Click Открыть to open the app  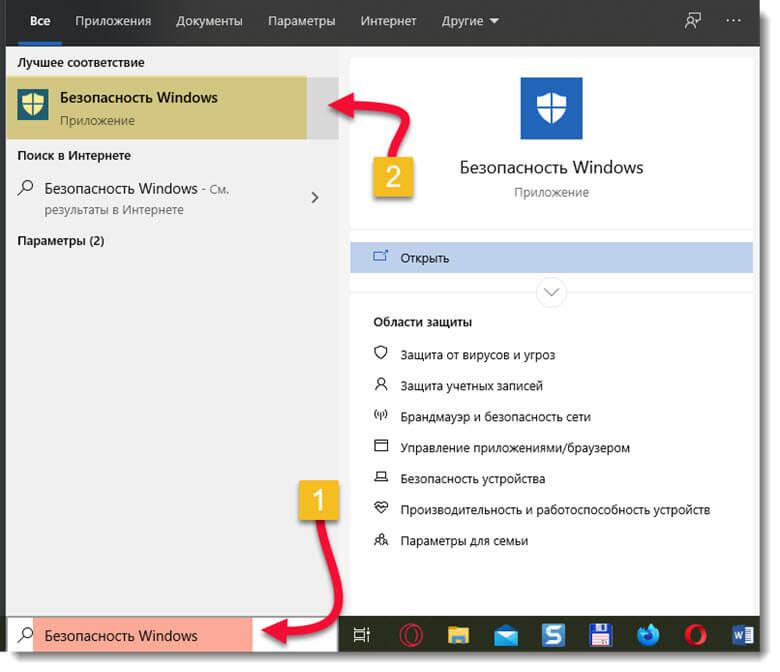tap(551, 258)
